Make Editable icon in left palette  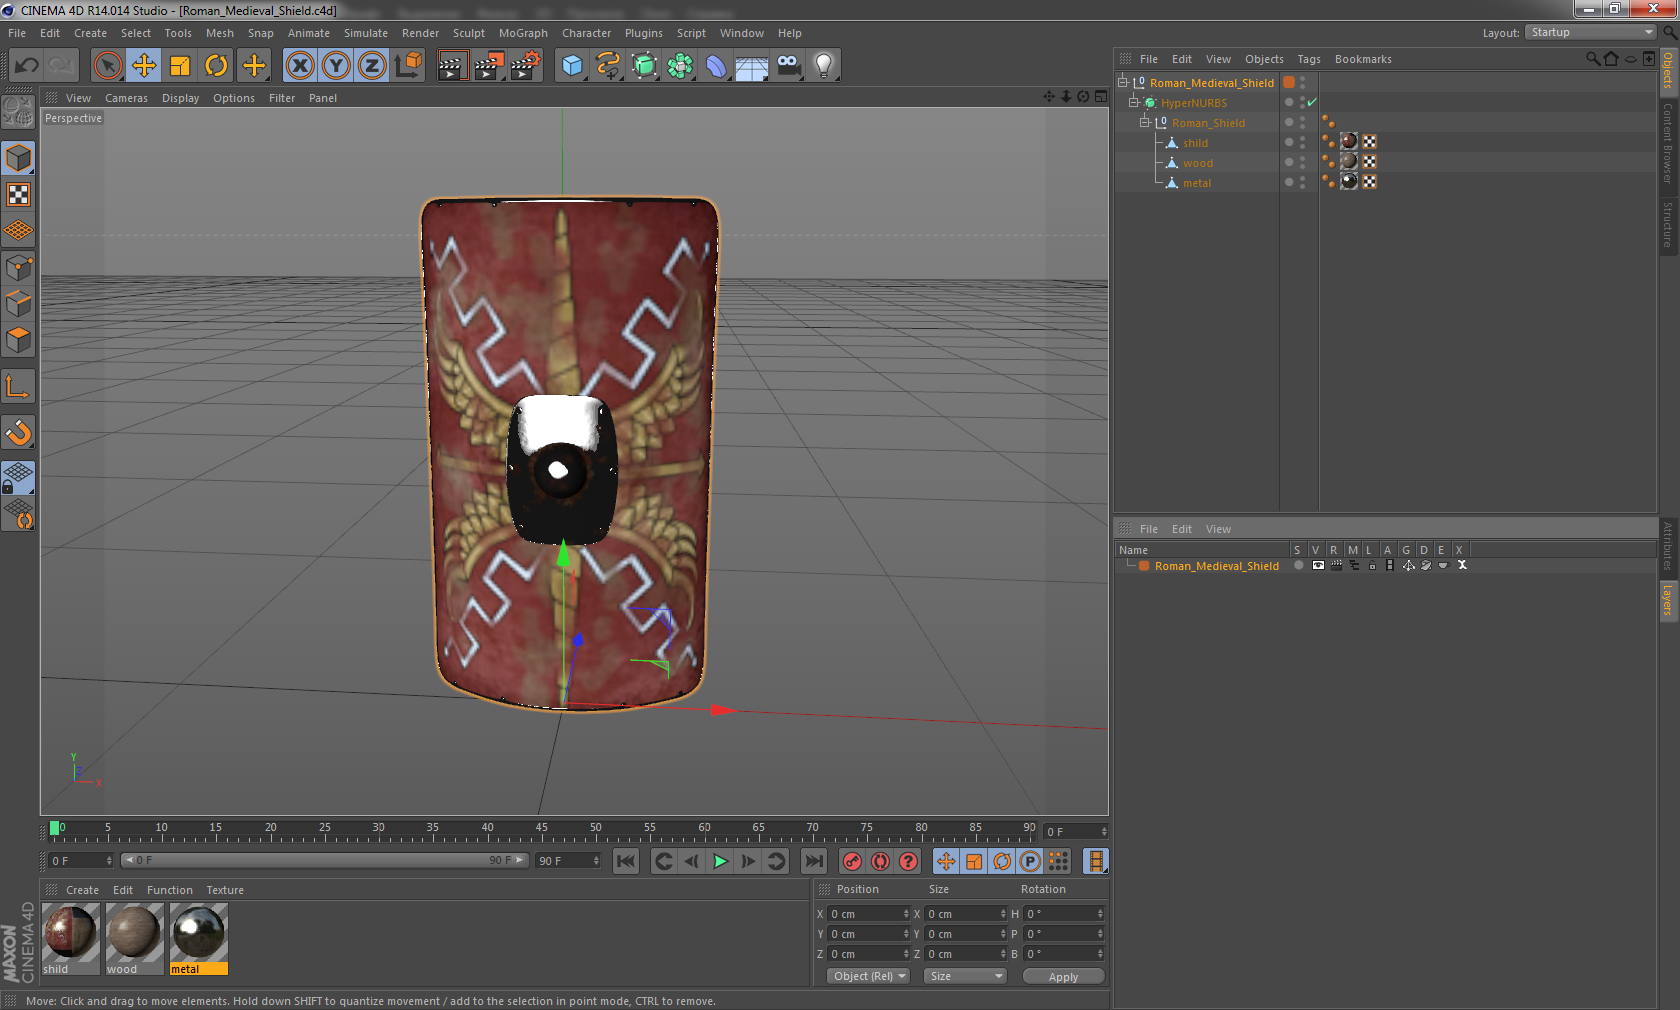(18, 111)
